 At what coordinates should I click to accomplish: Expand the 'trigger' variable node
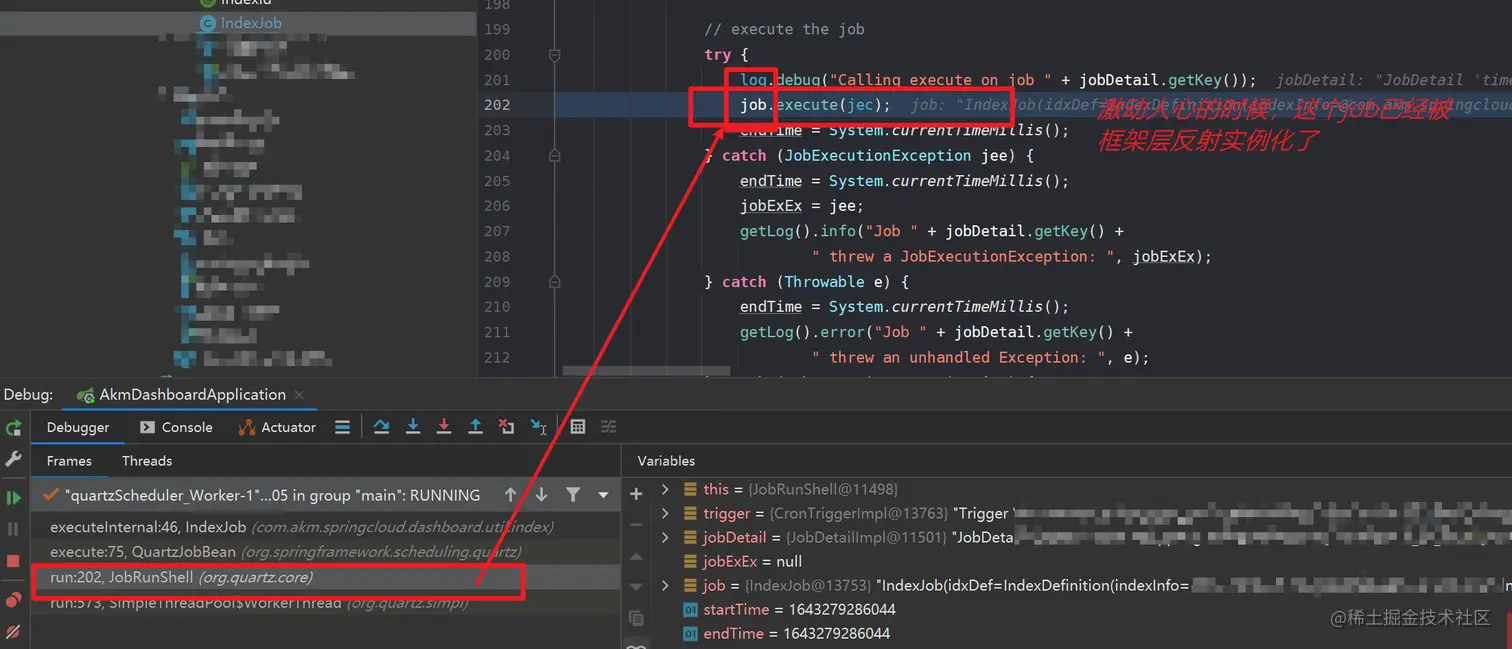[665, 513]
